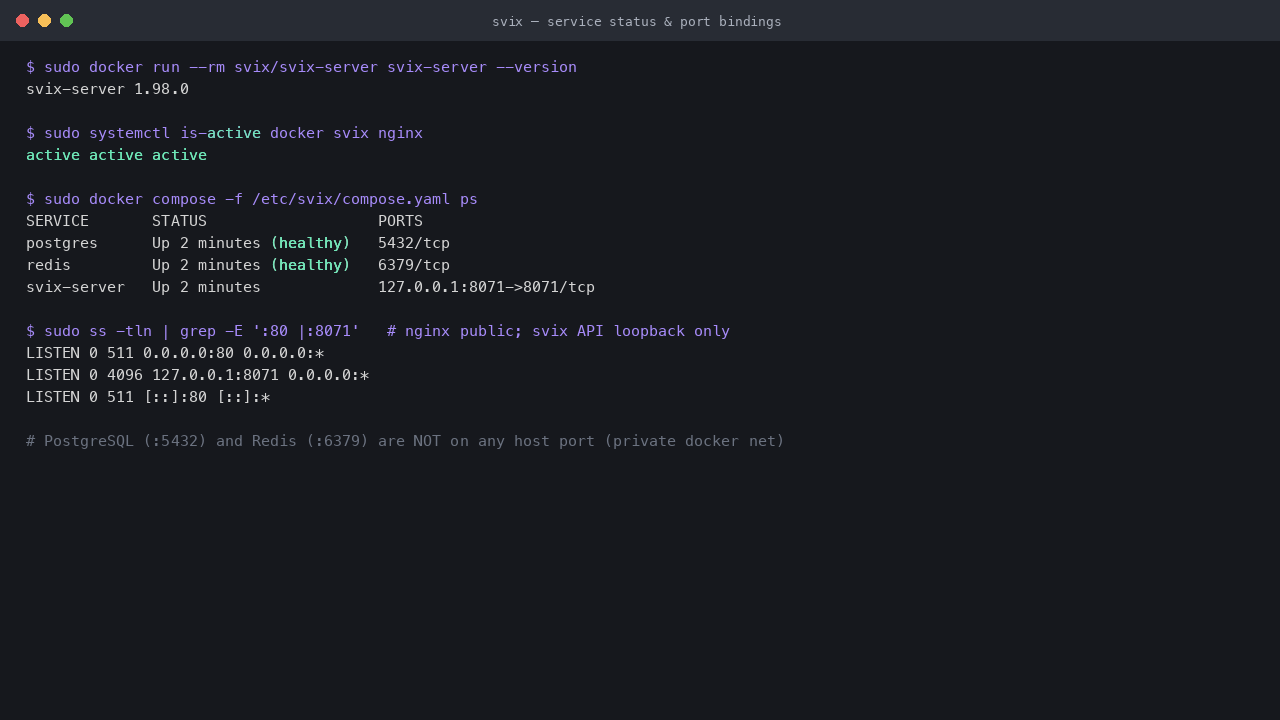Select the 'sudo docker run --rm svix/svix-server' command line
Image resolution: width=1280 pixels, height=720 pixels.
pos(301,67)
